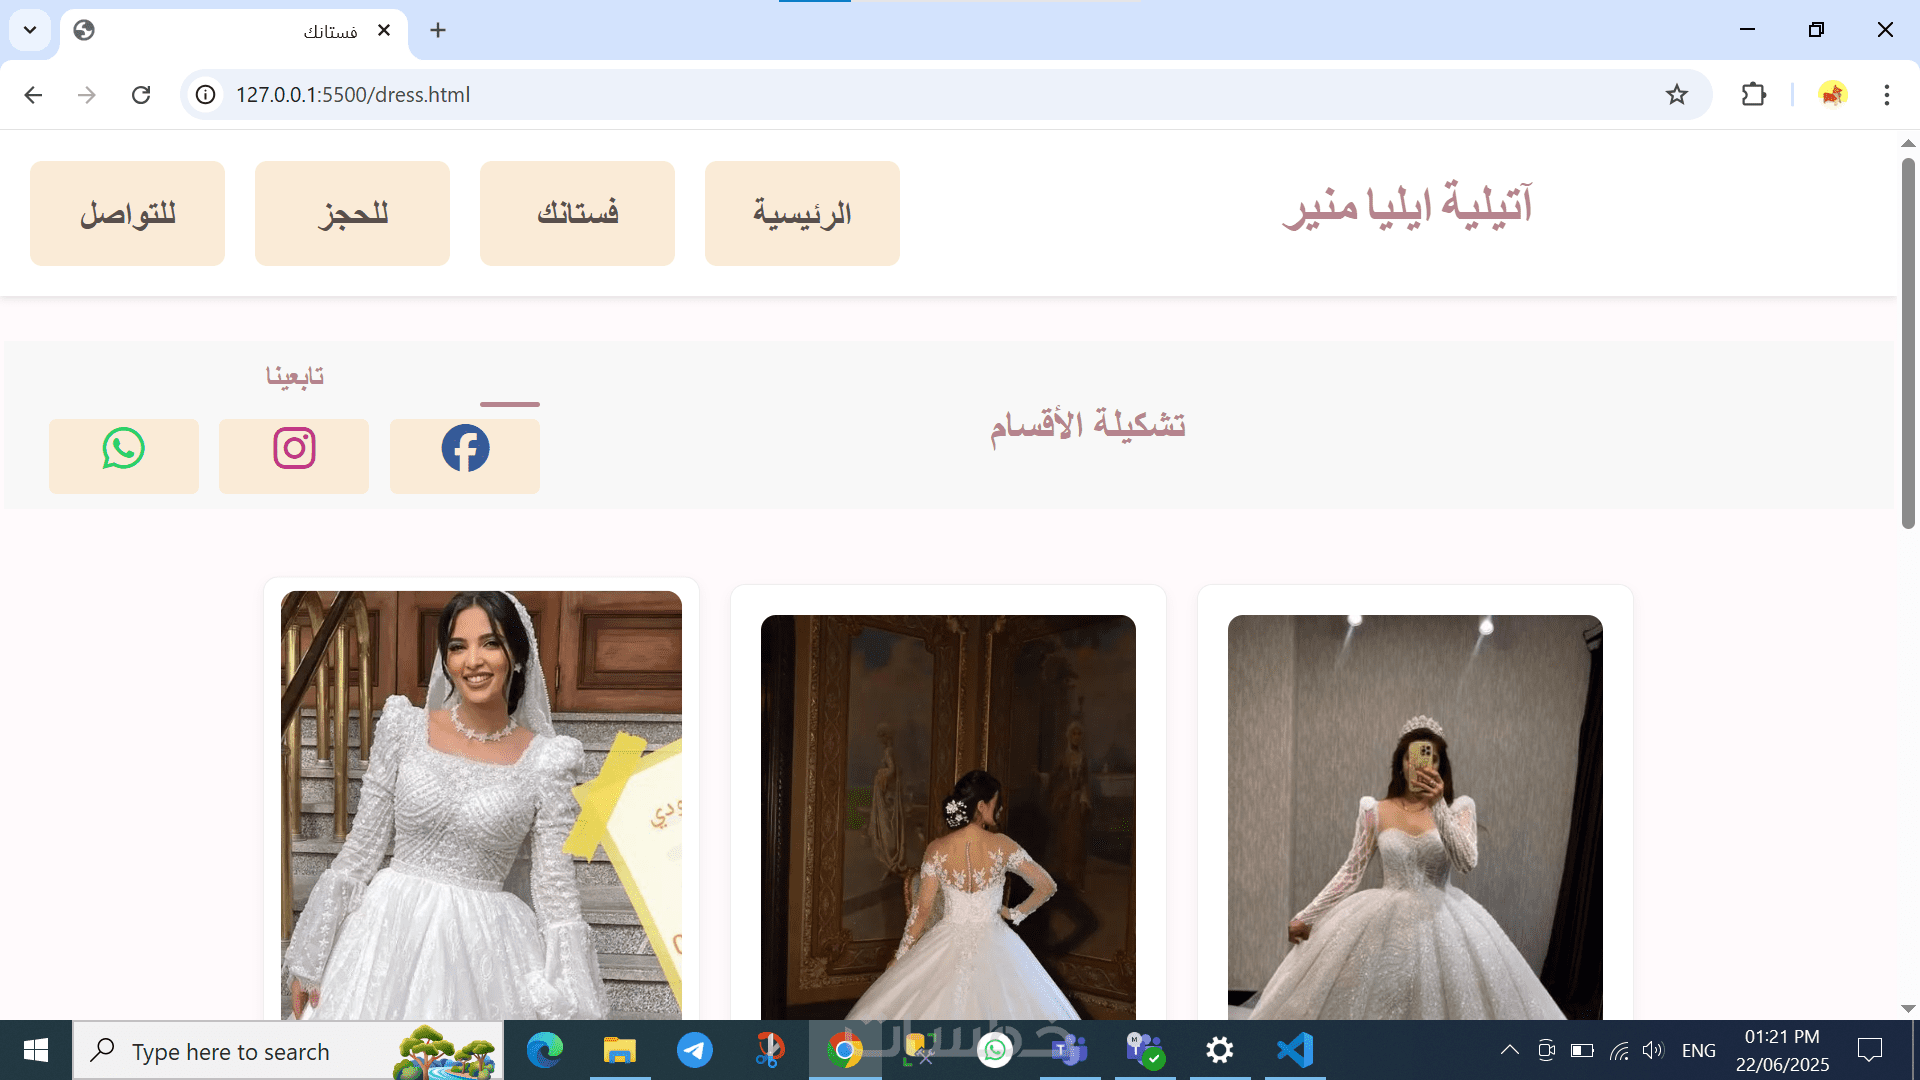Expand the tab search dropdown arrow

coord(30,30)
